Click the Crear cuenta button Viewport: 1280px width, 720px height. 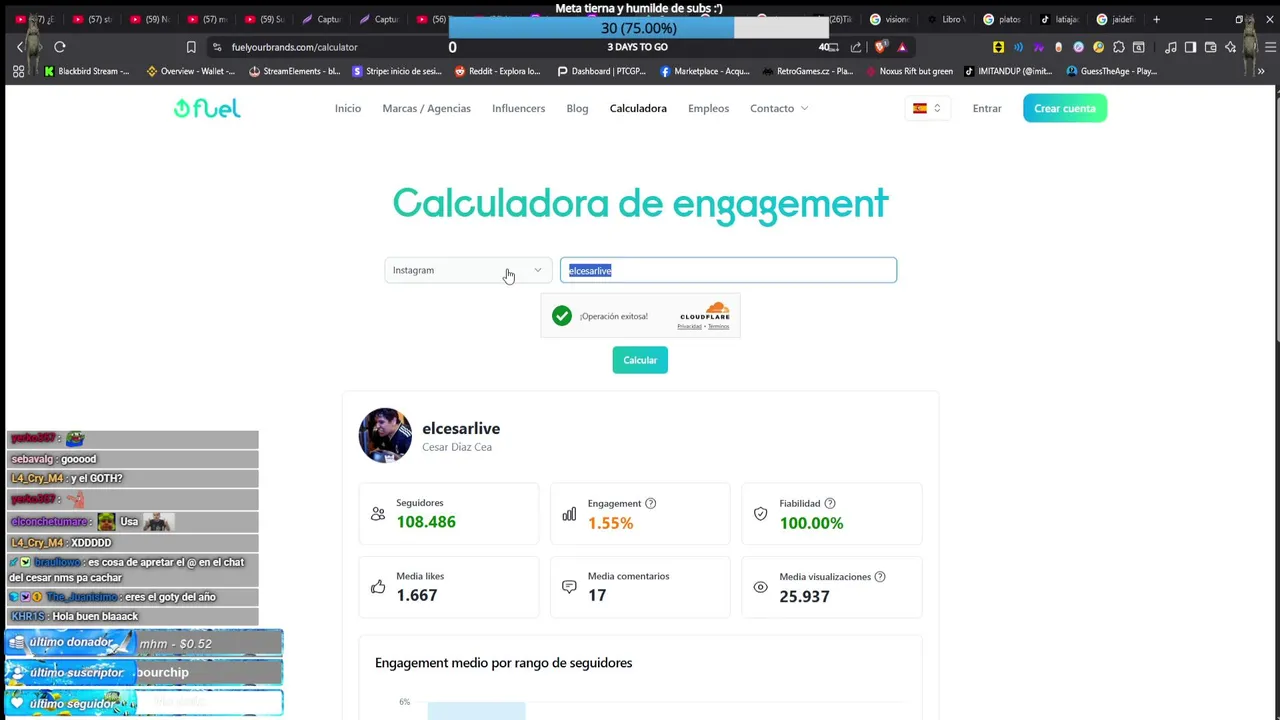pos(1065,108)
